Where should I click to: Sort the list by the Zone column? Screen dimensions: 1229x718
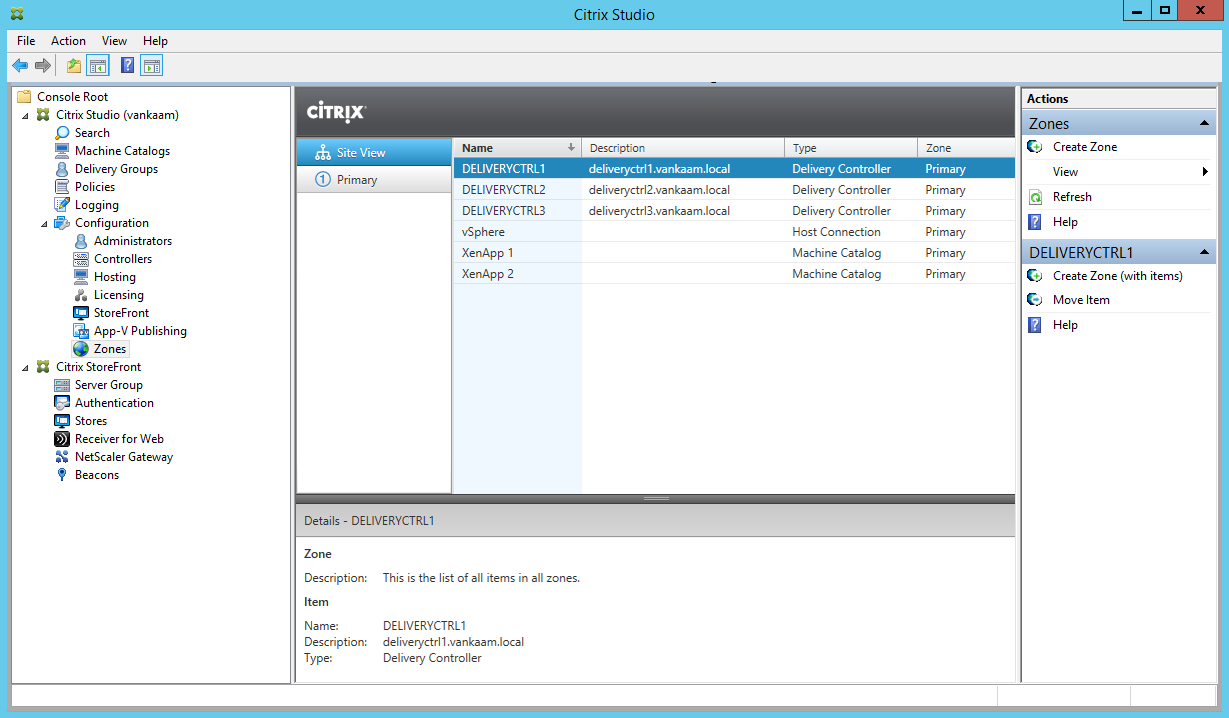(x=966, y=148)
